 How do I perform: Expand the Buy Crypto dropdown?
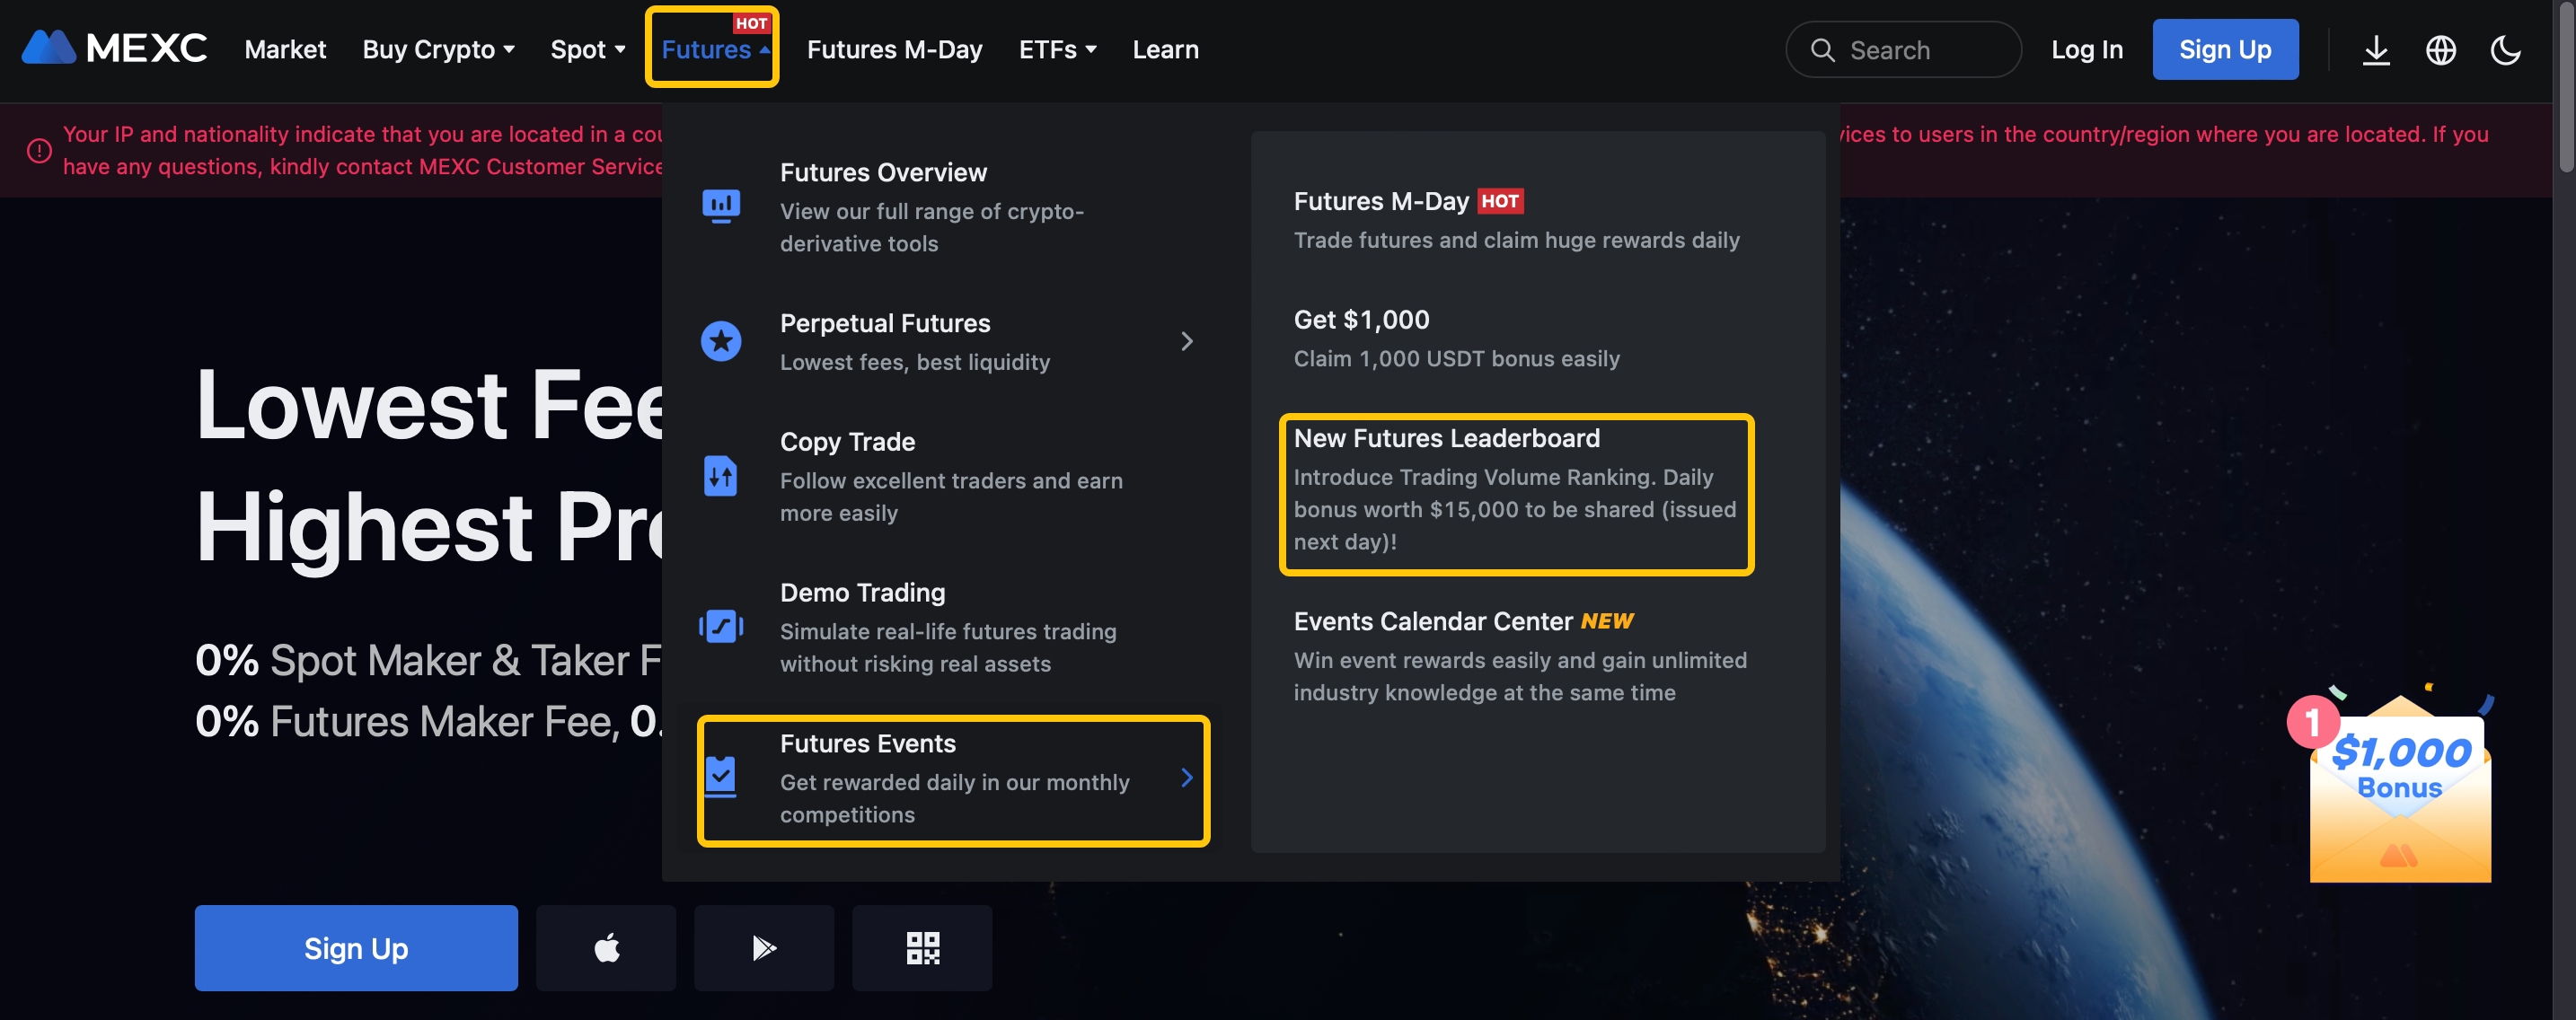pyautogui.click(x=438, y=49)
